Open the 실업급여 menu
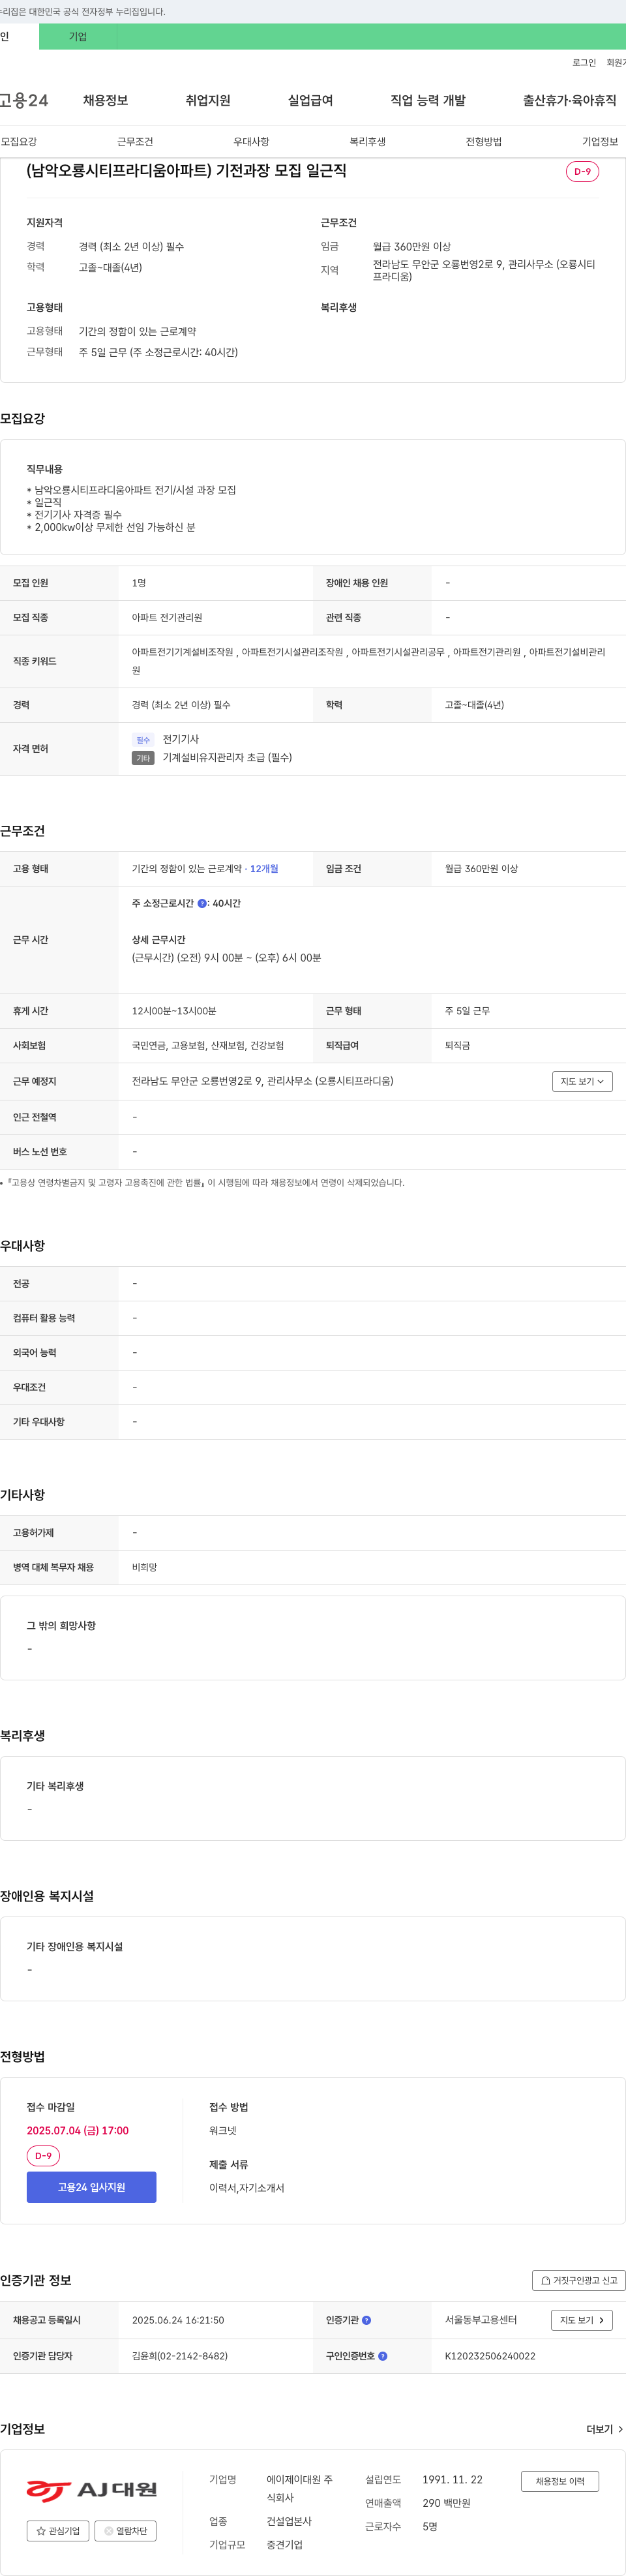This screenshot has height=2576, width=626. pos(310,100)
